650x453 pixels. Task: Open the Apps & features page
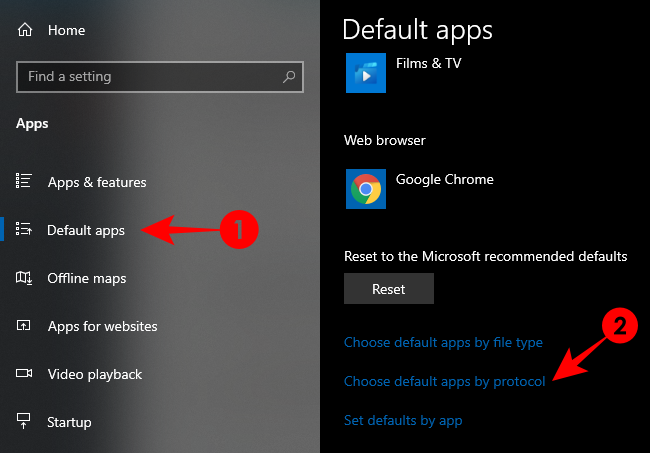[97, 182]
